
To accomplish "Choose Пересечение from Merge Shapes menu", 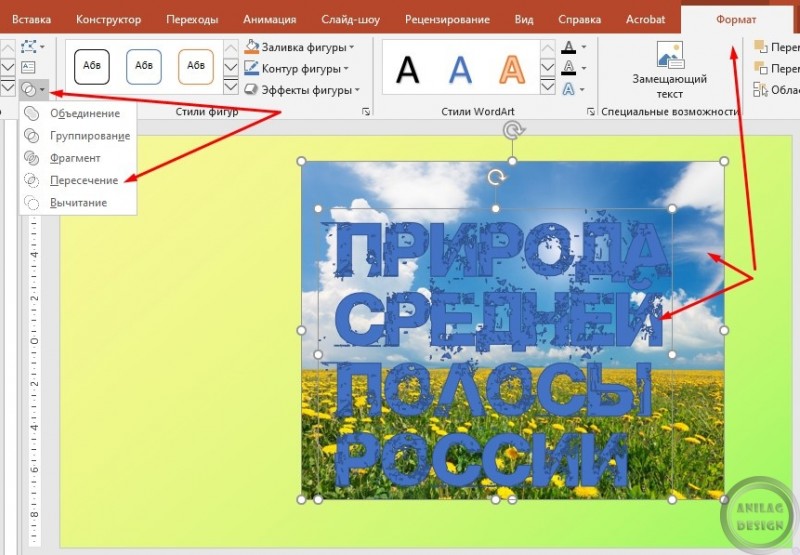I will point(78,180).
